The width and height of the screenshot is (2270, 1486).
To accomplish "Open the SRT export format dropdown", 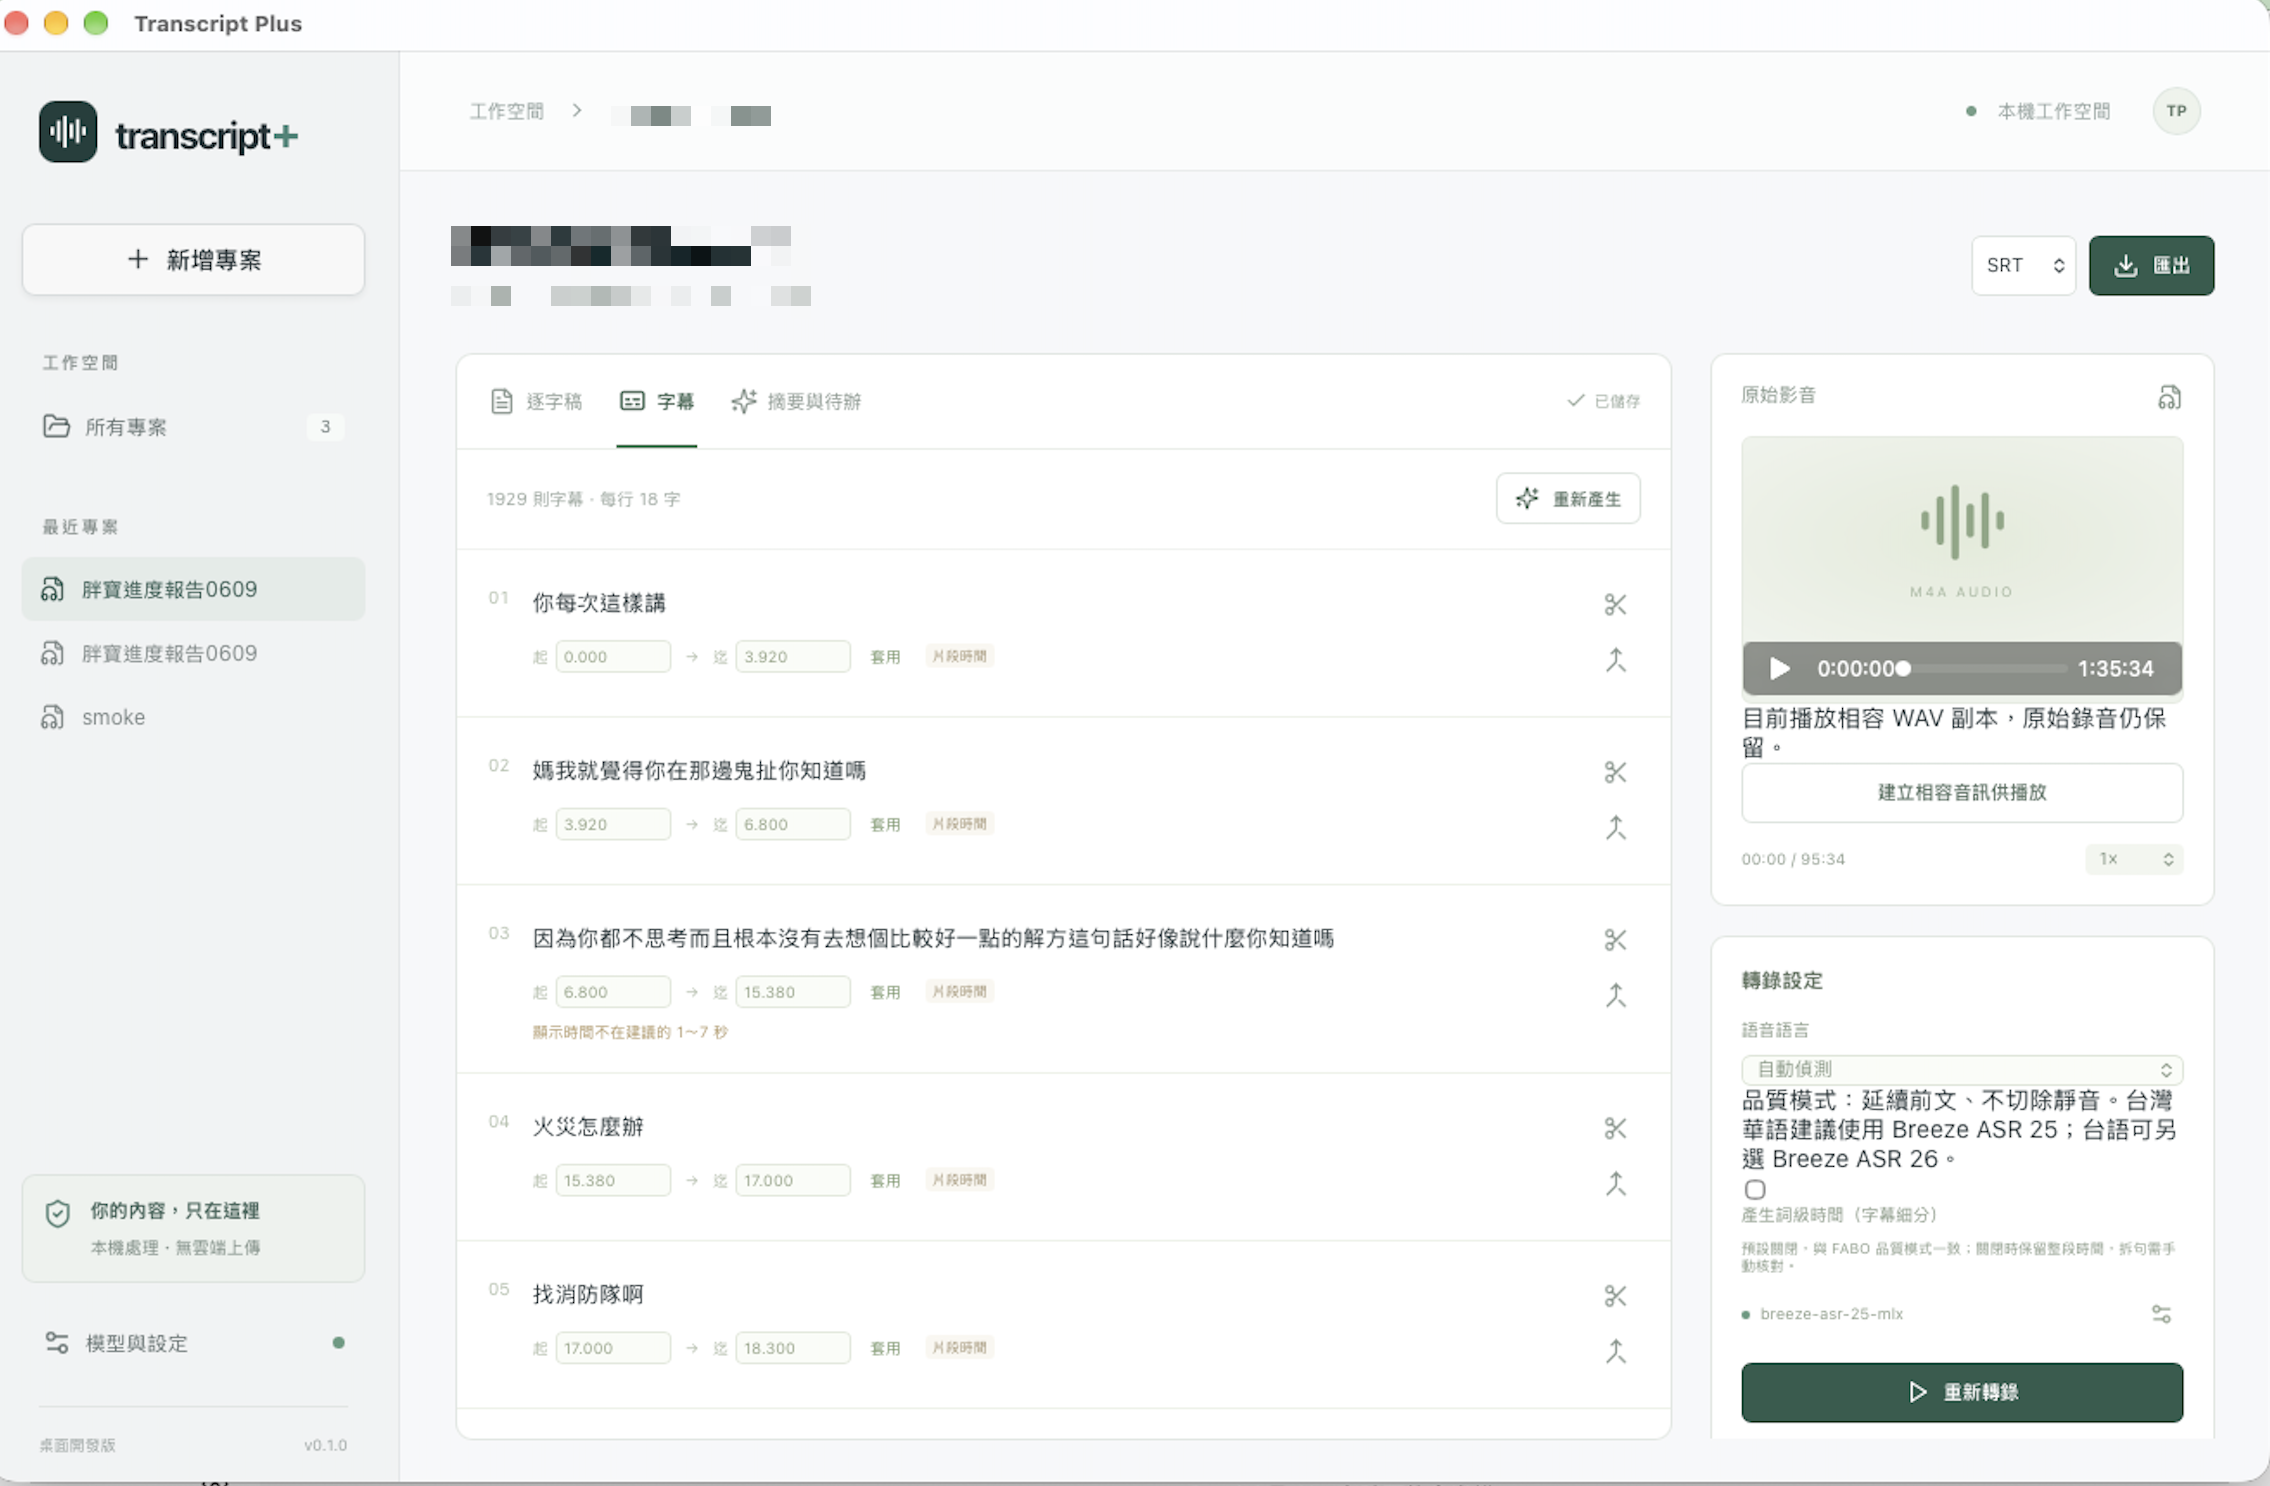I will point(2023,265).
